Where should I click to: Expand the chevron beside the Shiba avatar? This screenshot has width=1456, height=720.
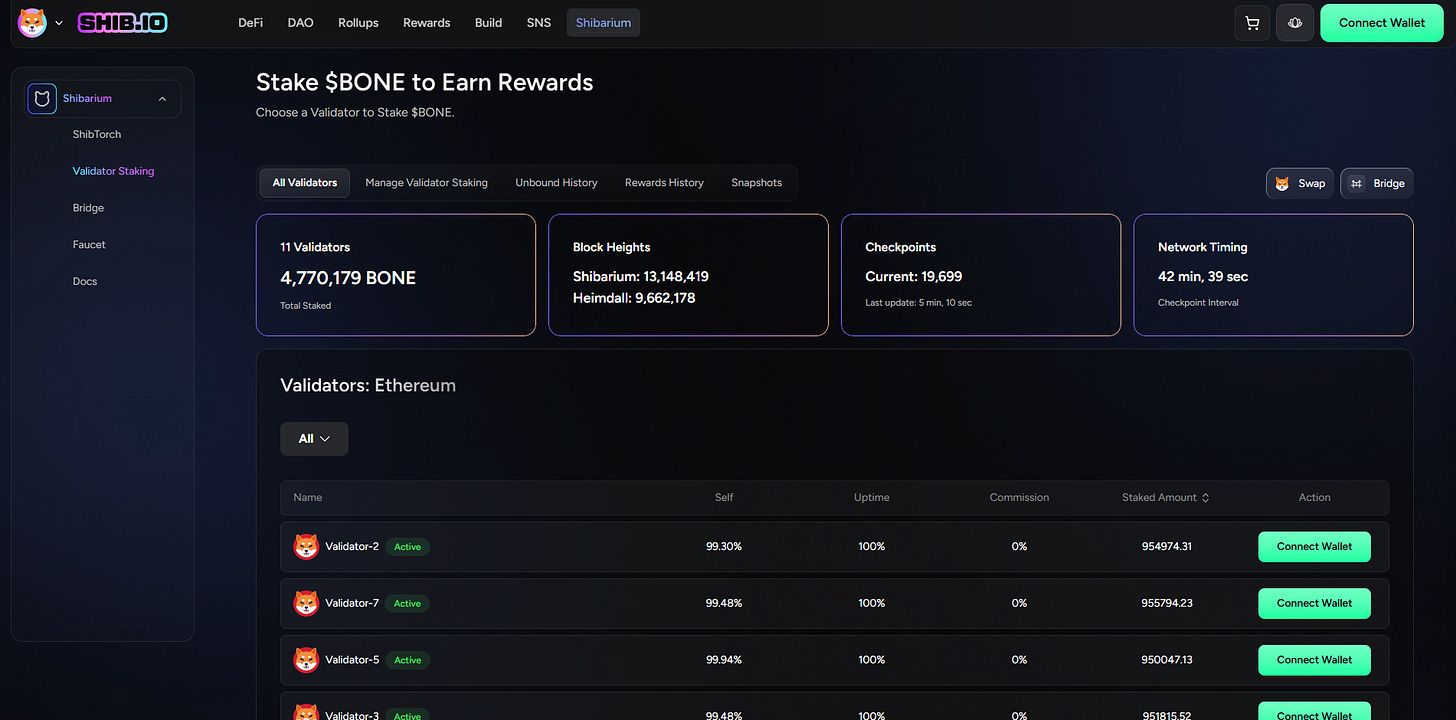point(59,23)
